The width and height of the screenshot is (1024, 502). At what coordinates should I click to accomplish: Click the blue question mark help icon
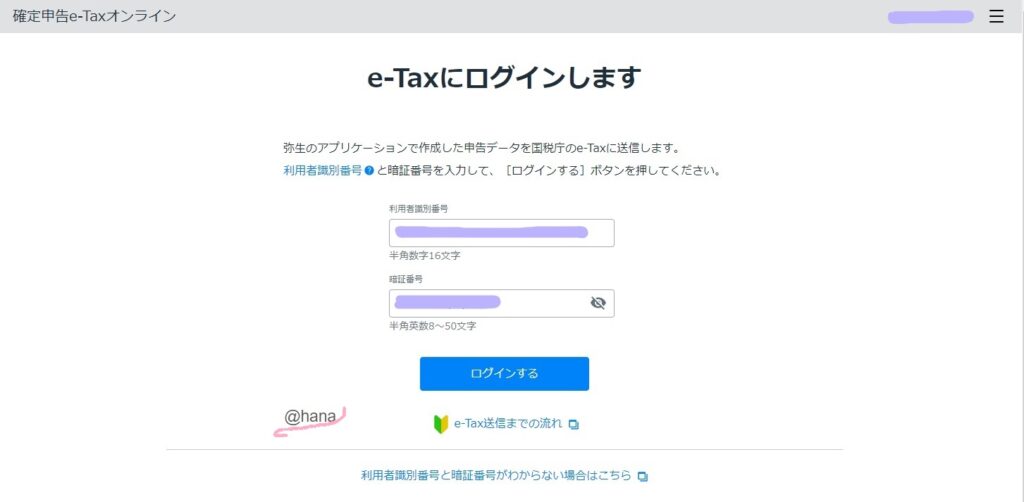(369, 171)
